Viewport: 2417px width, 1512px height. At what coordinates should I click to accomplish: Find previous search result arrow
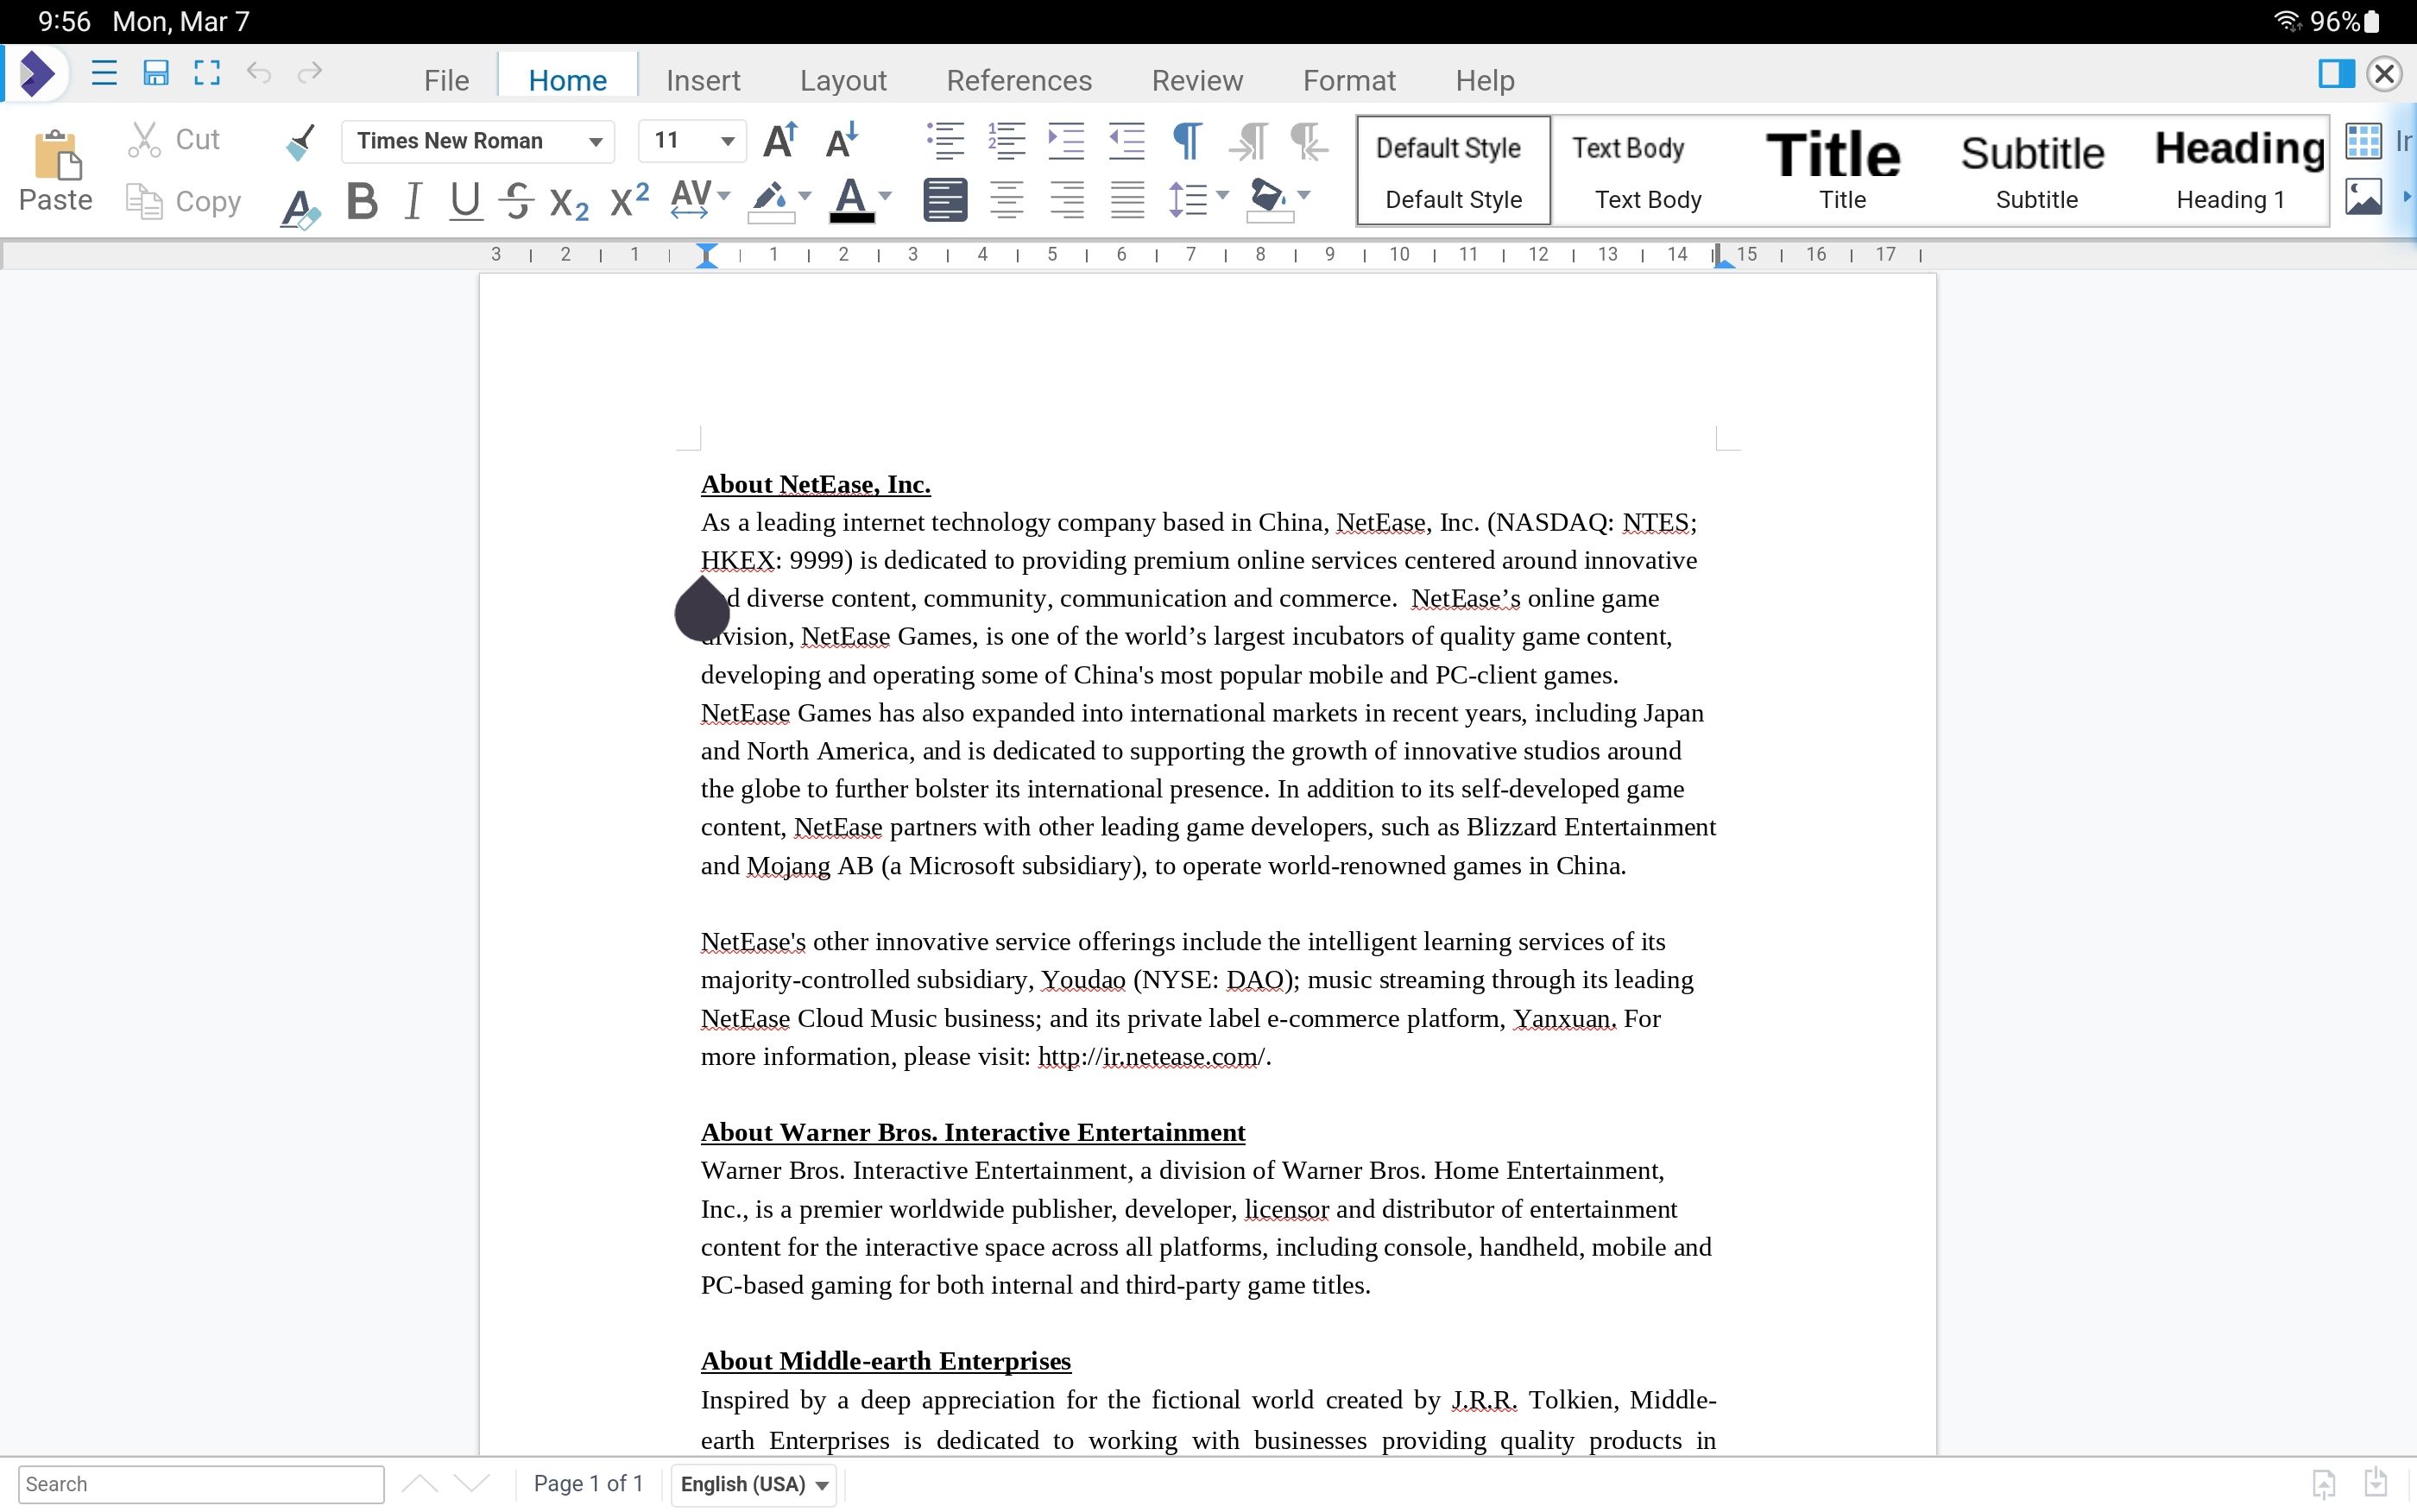coord(420,1484)
